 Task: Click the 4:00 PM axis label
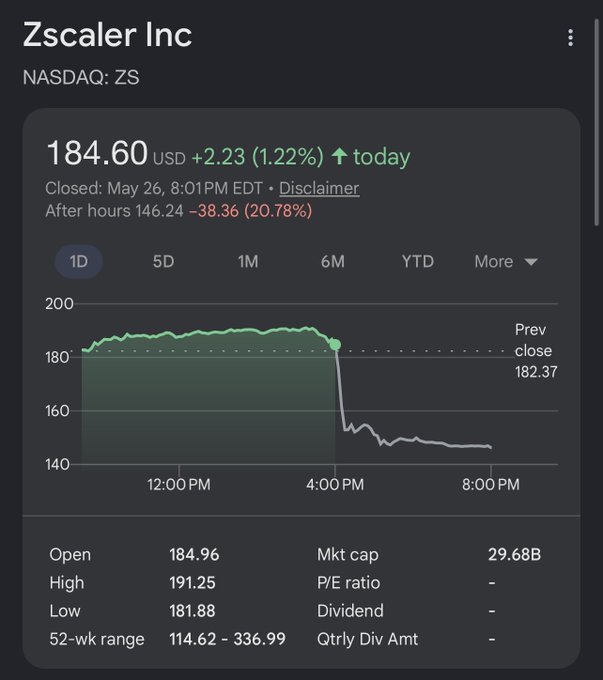(x=335, y=484)
